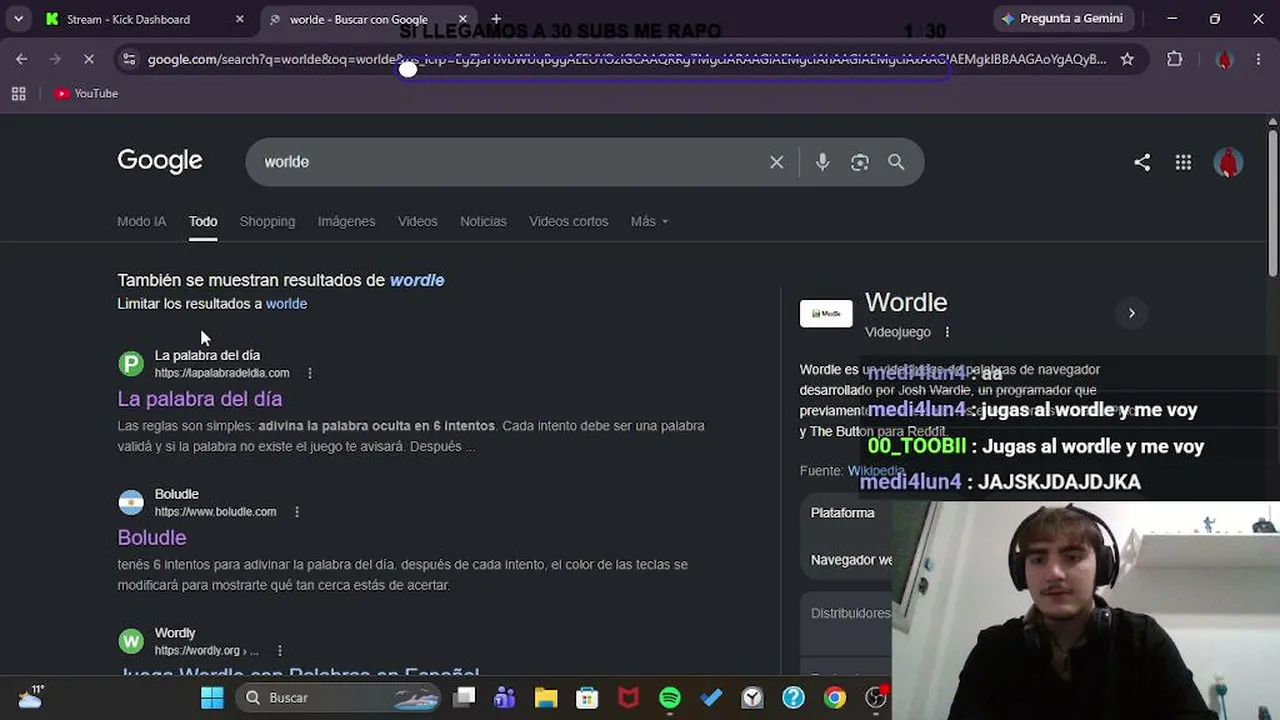Screen dimensions: 1280x720
Task: Launch Microsoft Teams from the taskbar
Action: 504,697
